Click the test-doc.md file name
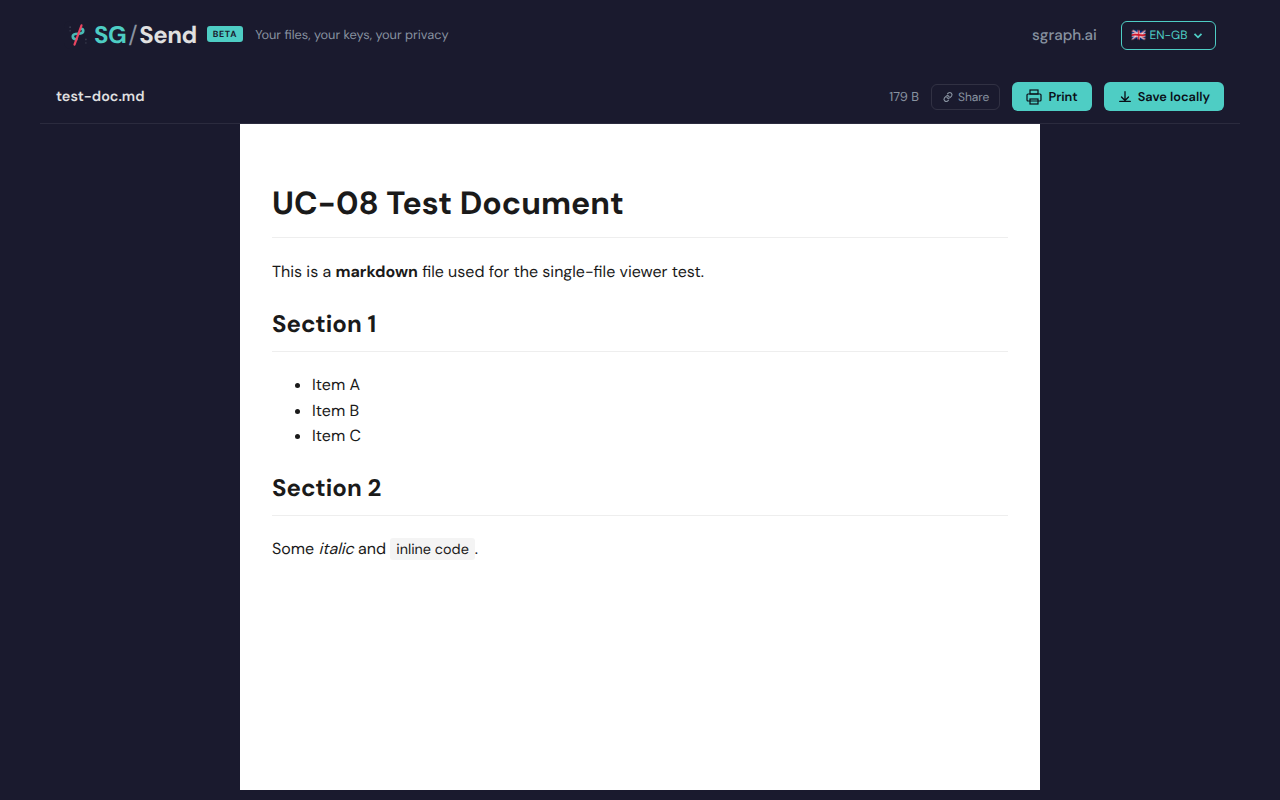 pos(100,96)
